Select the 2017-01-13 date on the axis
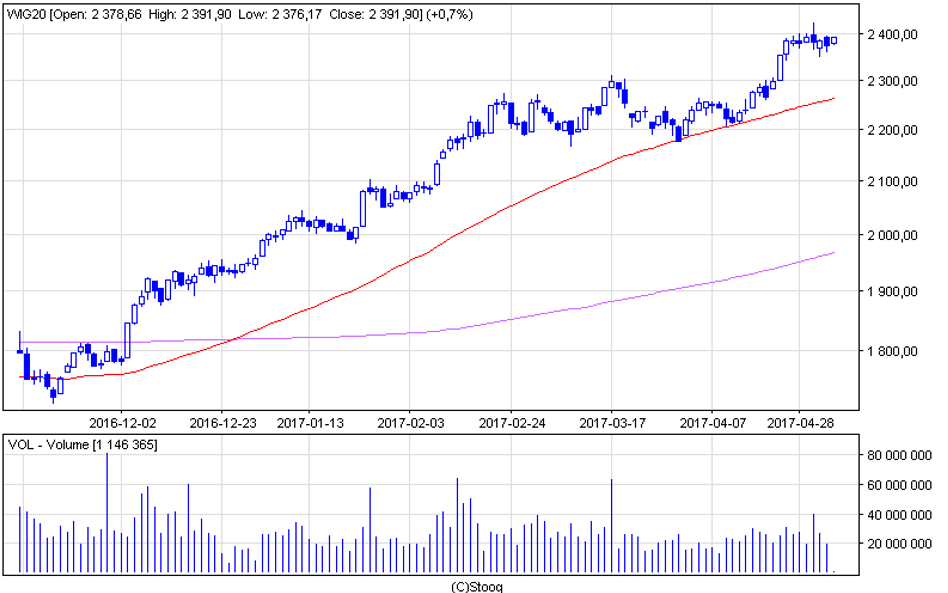The width and height of the screenshot is (948, 593). point(309,422)
